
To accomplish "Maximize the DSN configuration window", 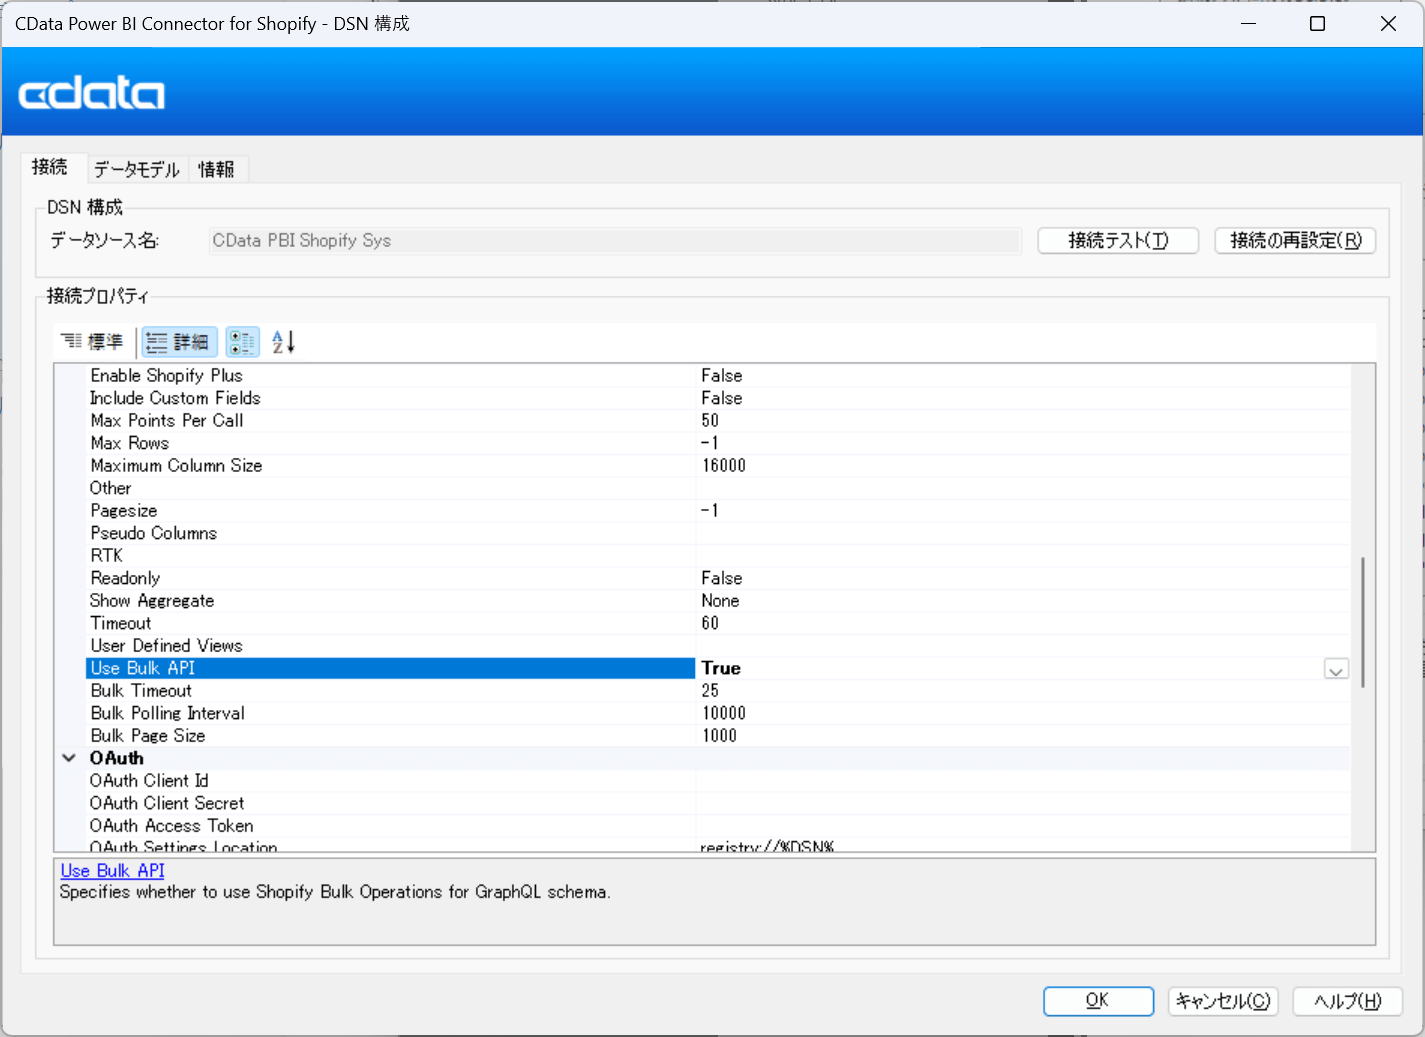I will [1318, 24].
